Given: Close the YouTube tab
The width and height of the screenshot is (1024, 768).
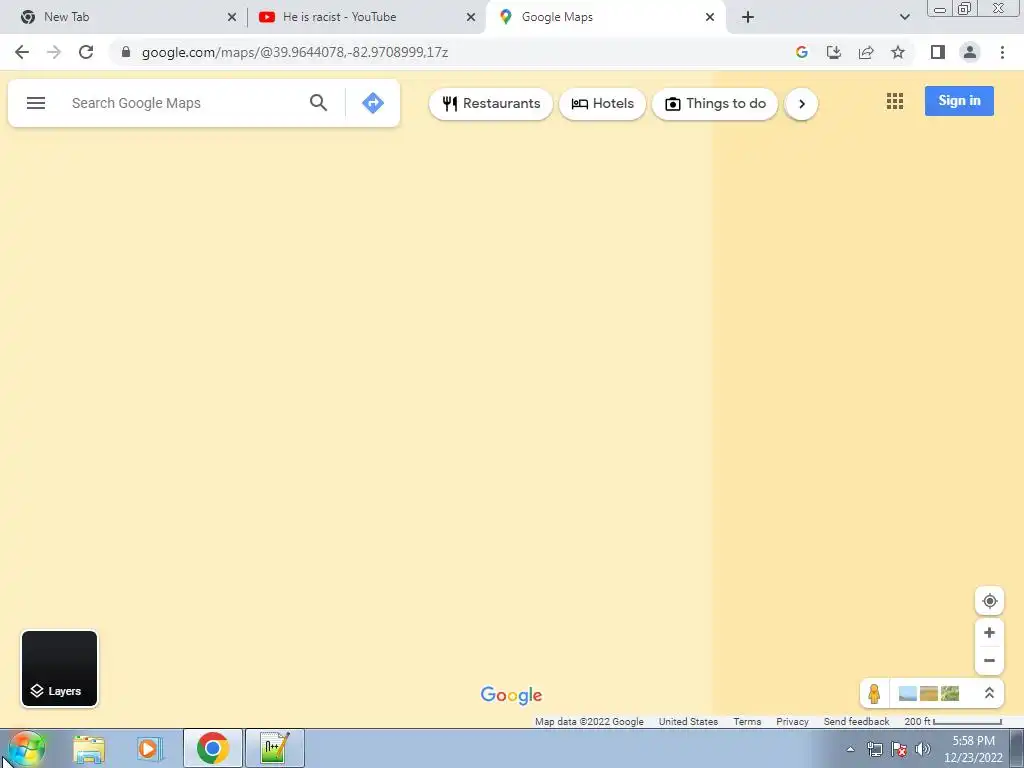Looking at the screenshot, I should point(471,18).
